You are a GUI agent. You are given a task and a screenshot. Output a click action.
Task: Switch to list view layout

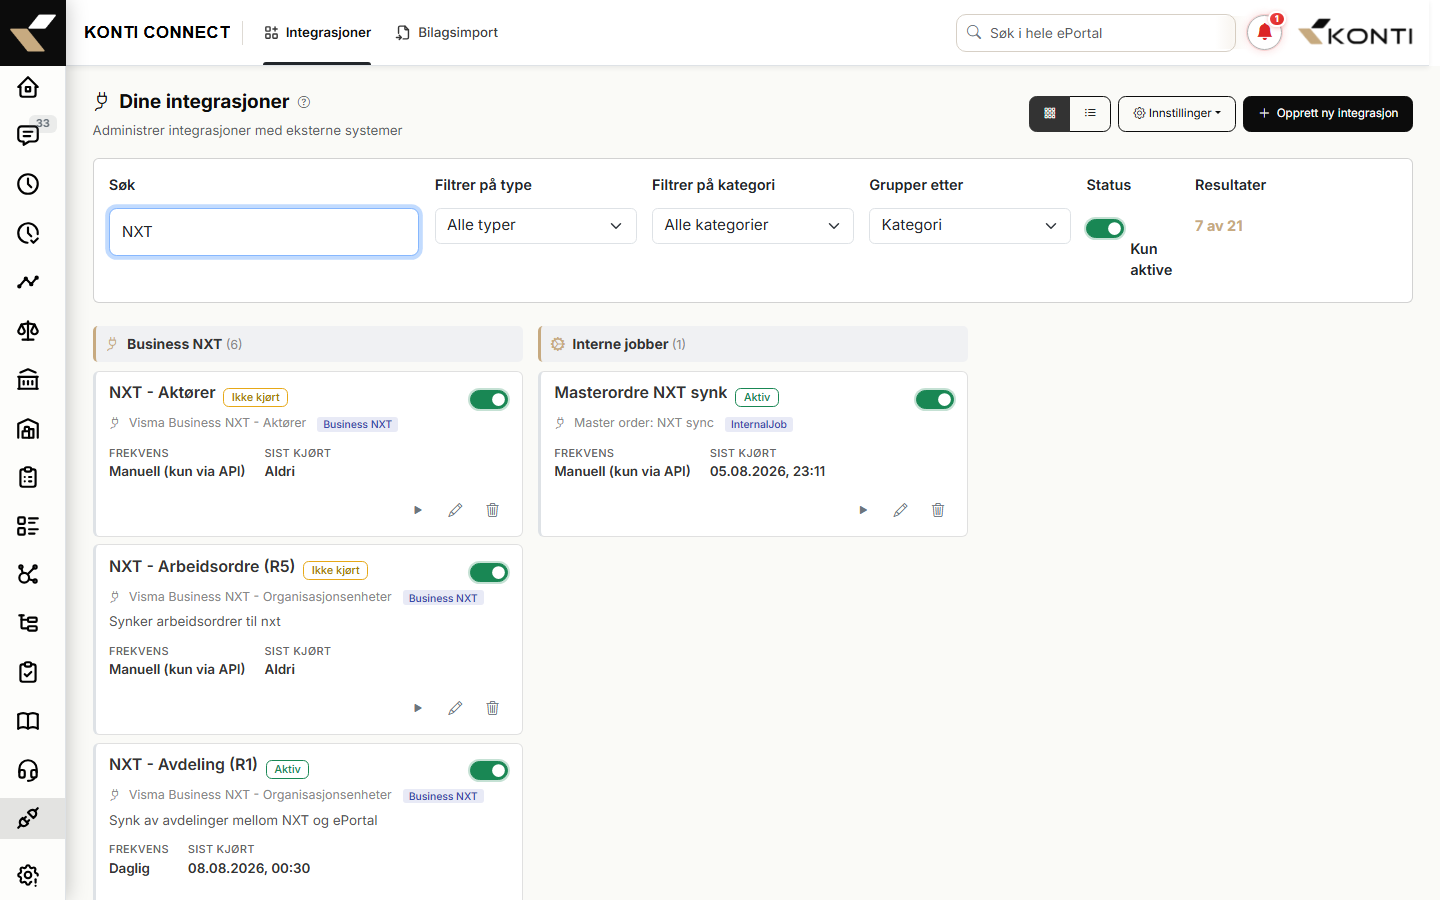[x=1090, y=114]
